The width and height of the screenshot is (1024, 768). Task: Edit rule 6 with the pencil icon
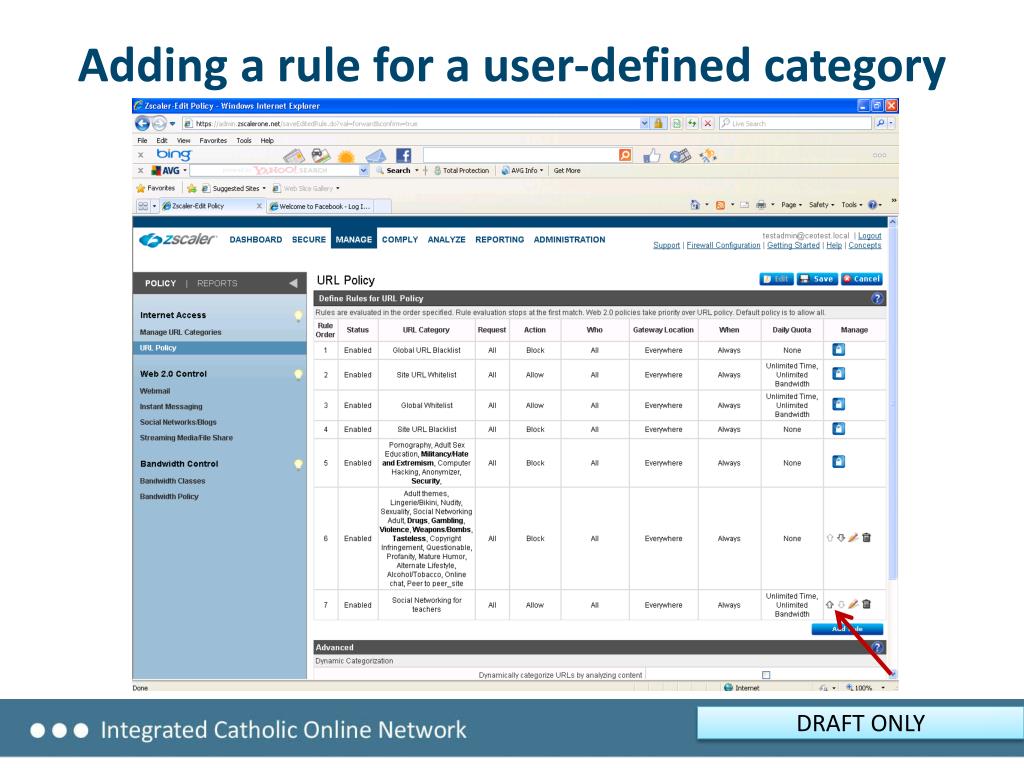[x=853, y=538]
